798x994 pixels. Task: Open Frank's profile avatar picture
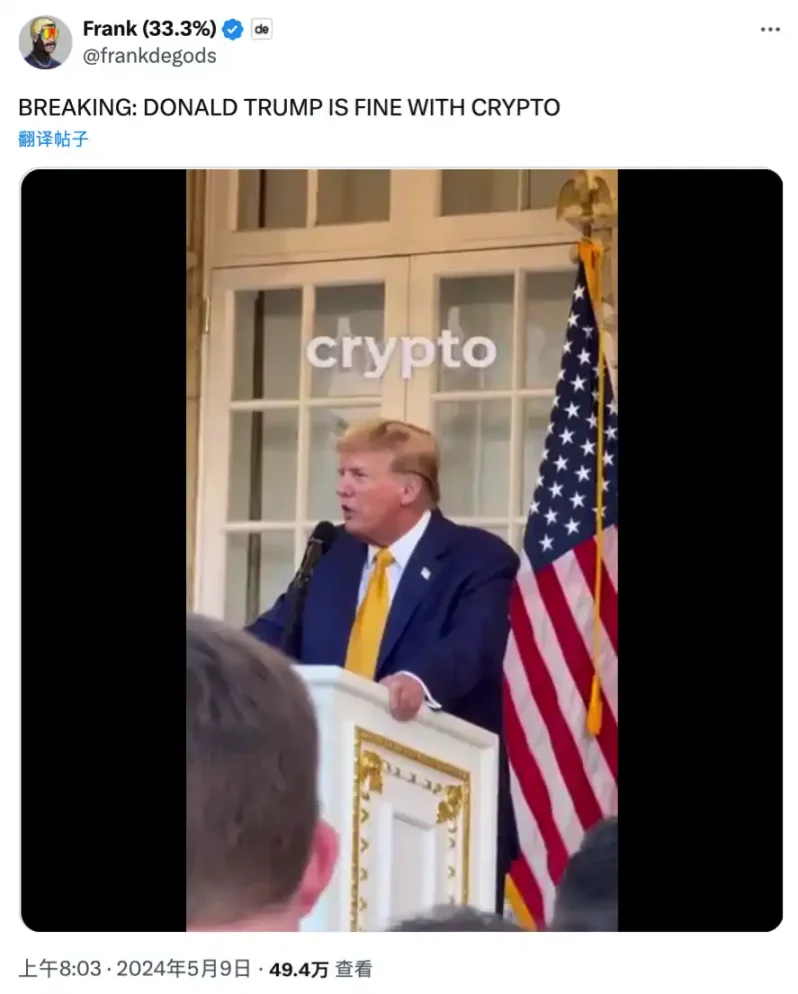(x=45, y=42)
